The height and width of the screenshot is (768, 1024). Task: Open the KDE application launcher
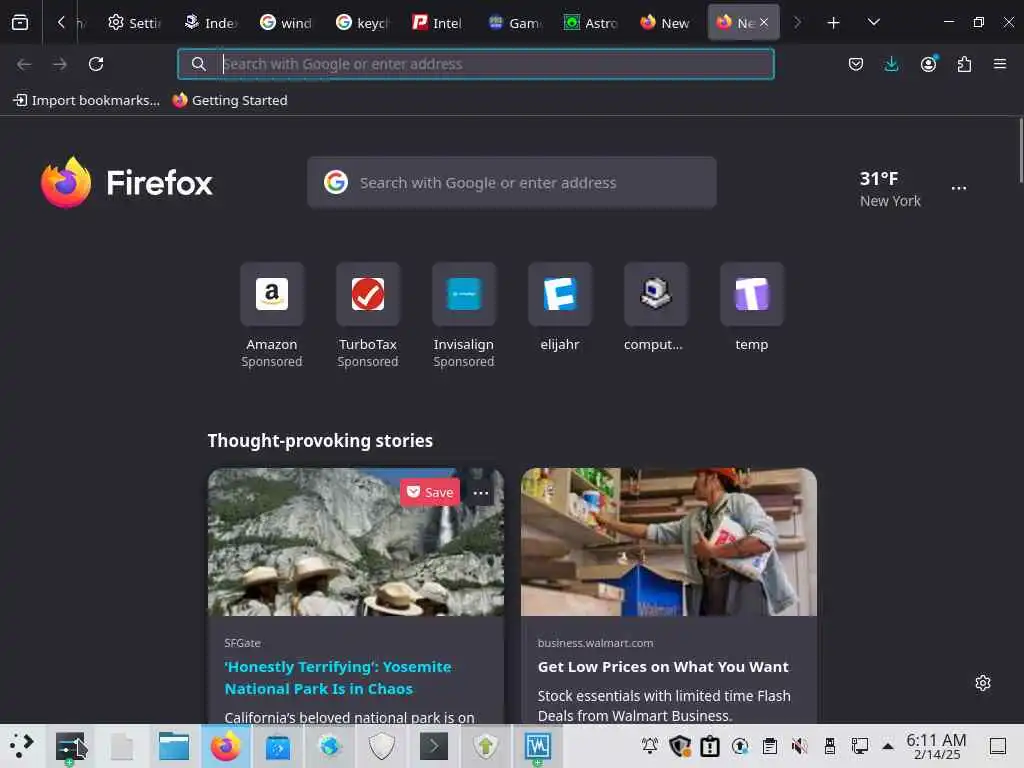click(x=21, y=746)
